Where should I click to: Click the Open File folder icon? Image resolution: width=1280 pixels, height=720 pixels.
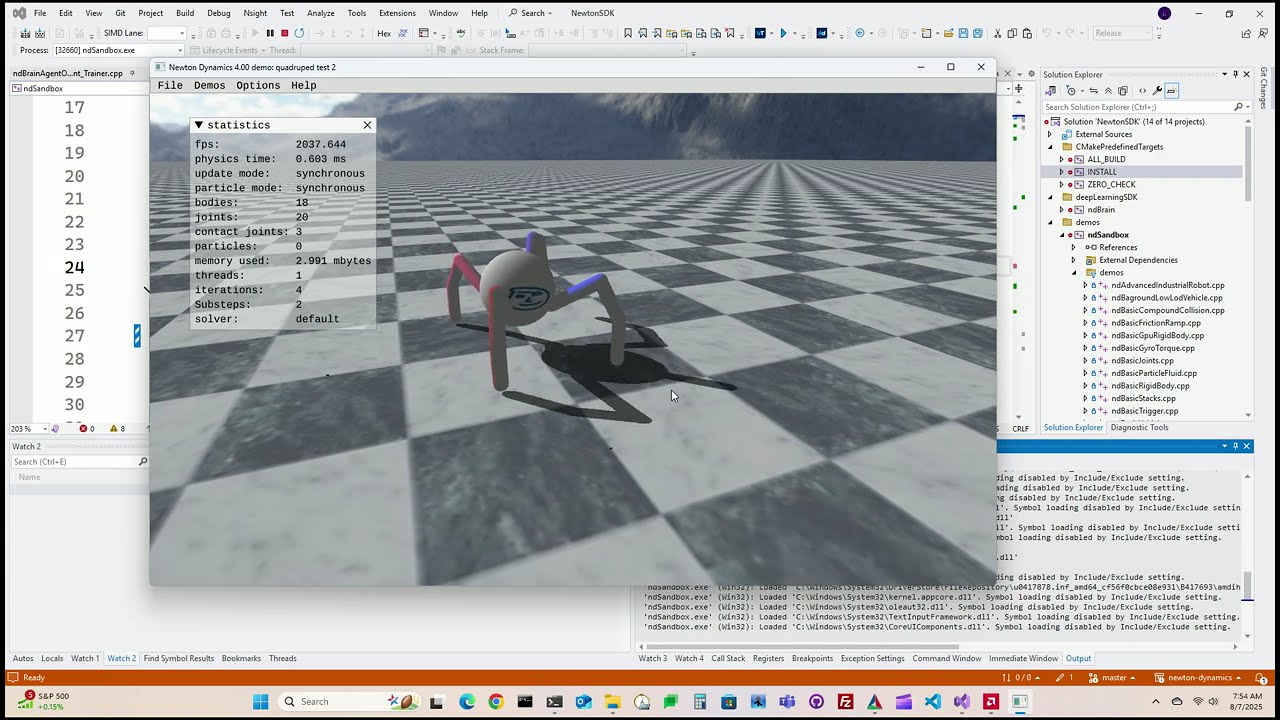[948, 33]
